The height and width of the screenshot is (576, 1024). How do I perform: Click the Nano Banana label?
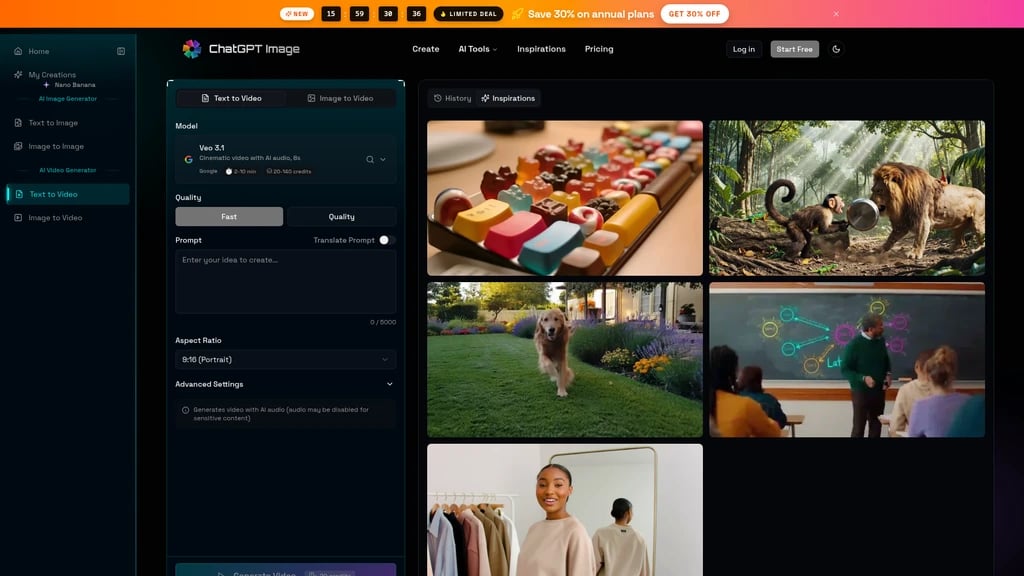[x=74, y=85]
